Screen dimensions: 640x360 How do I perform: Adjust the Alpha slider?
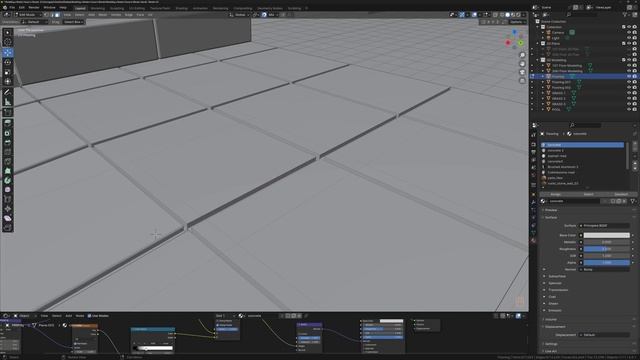point(607,263)
